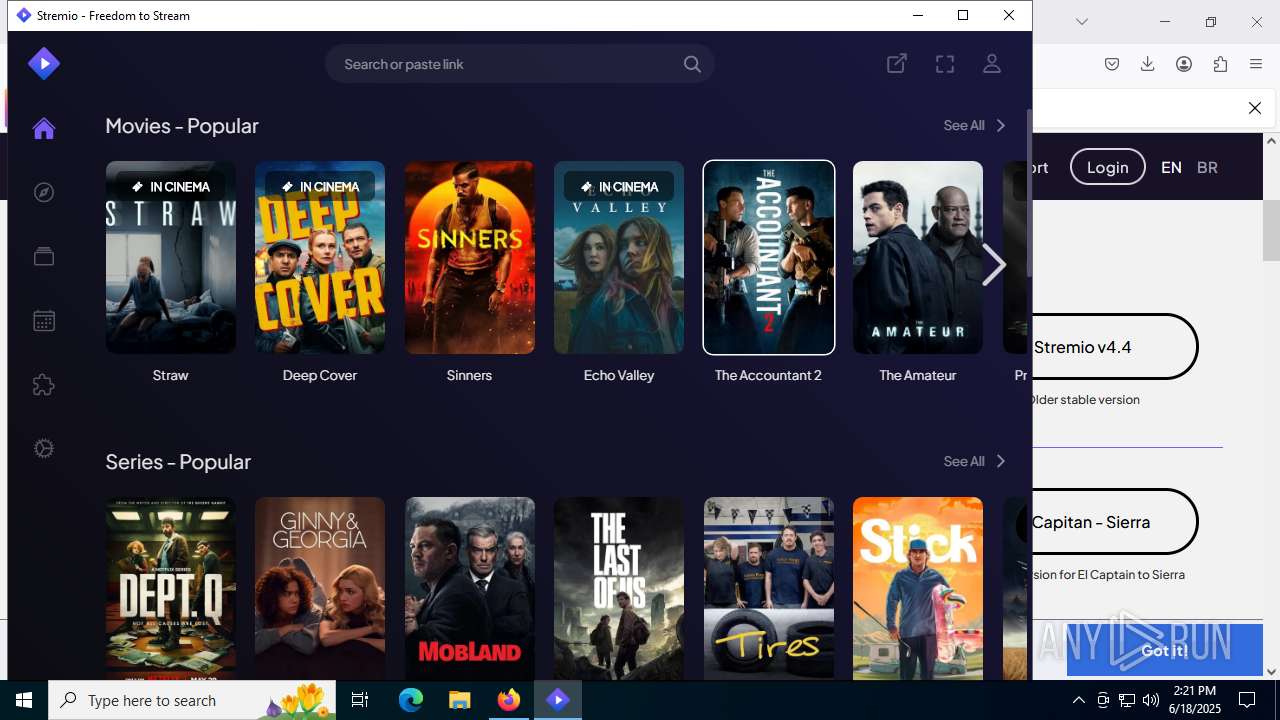The width and height of the screenshot is (1280, 720).
Task: Open the Board home icon in sidebar
Action: (43, 128)
